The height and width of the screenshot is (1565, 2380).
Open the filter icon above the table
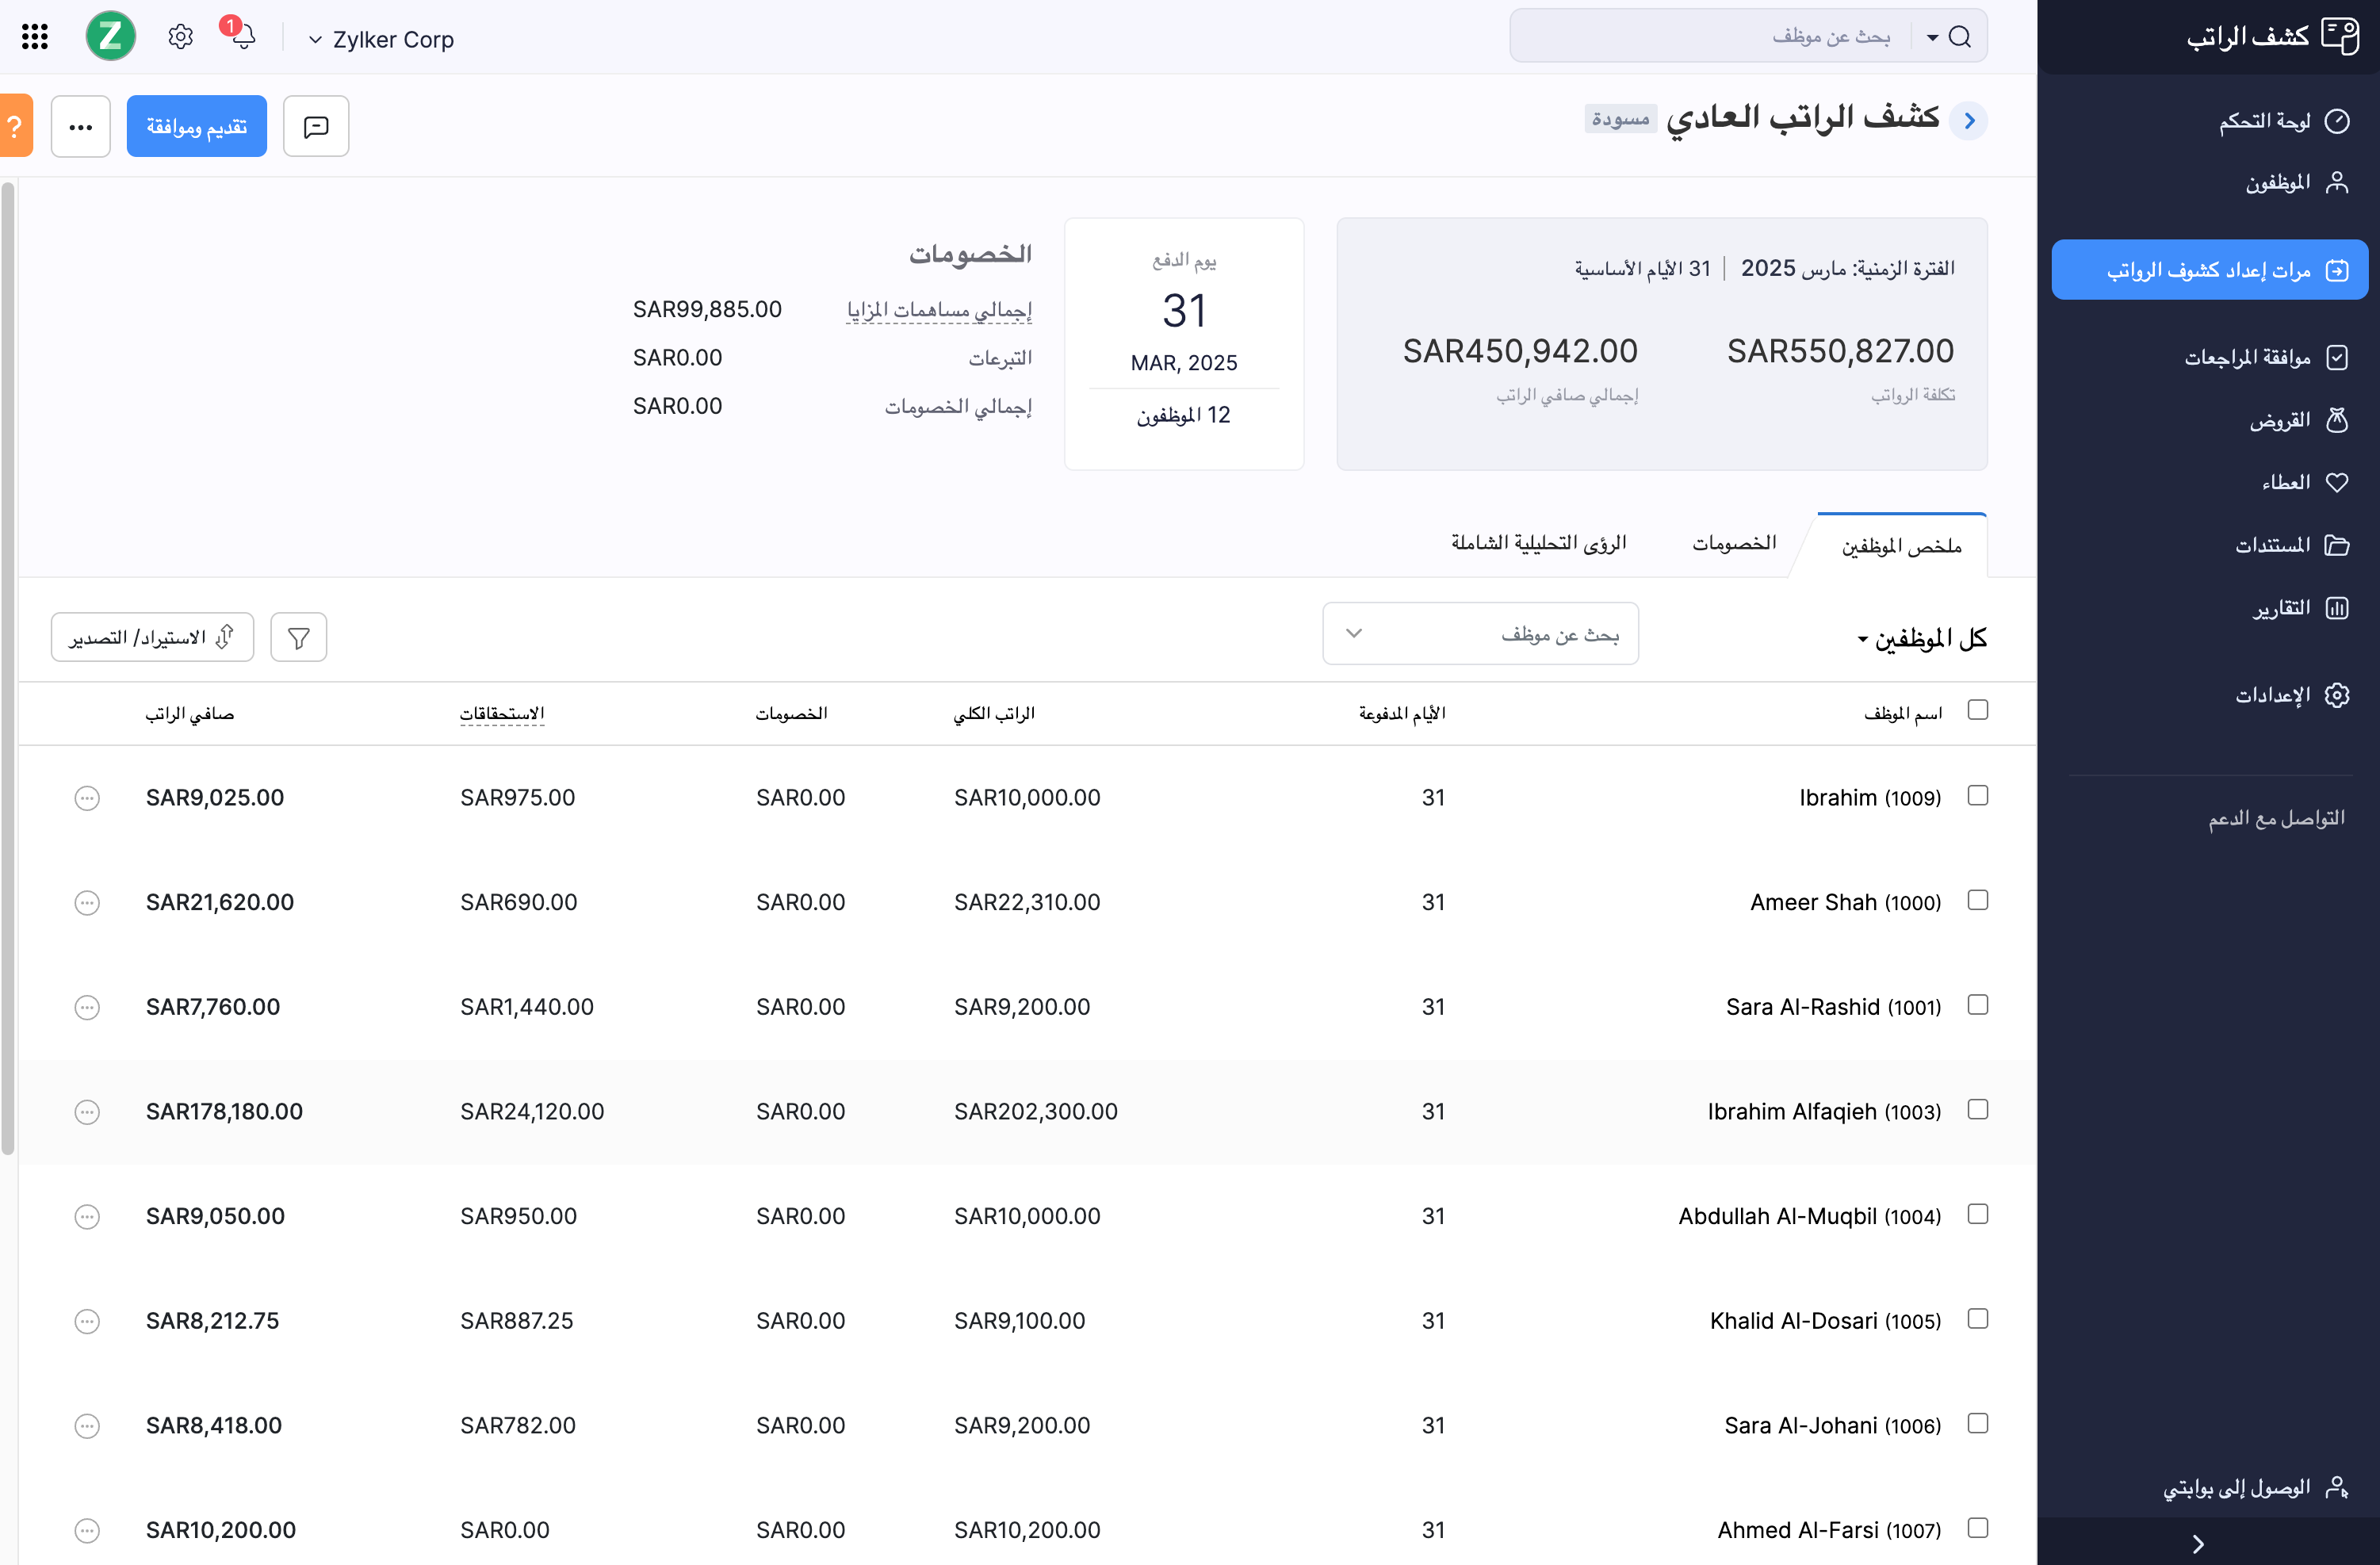point(298,636)
